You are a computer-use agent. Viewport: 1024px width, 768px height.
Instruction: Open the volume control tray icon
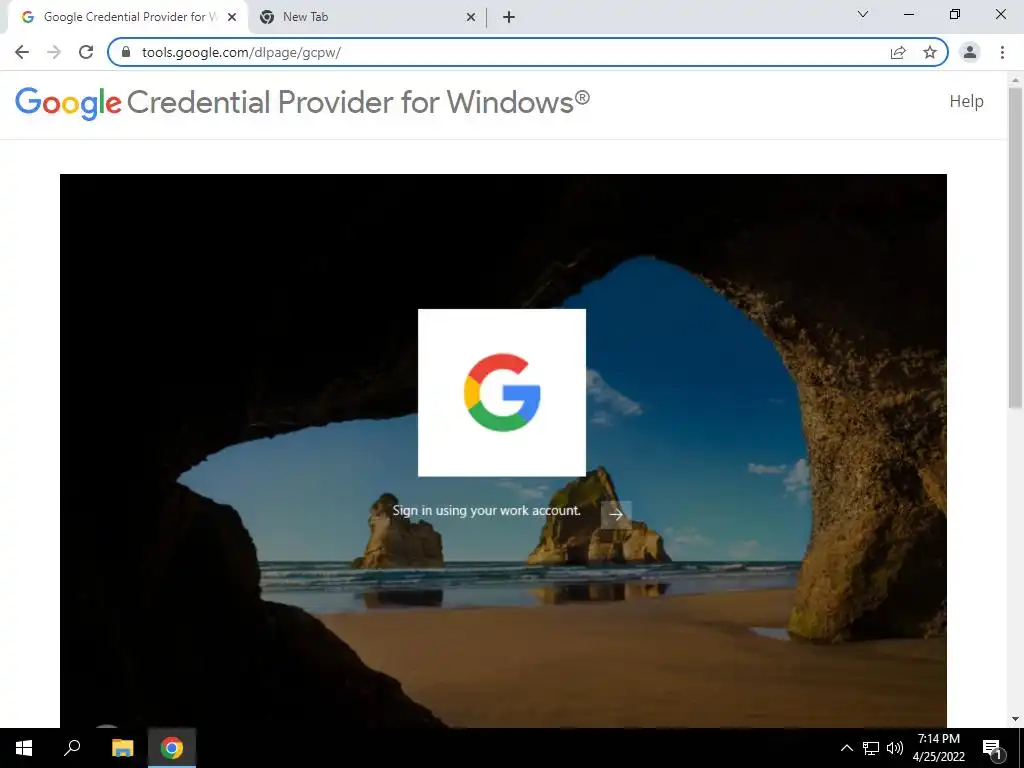(895, 748)
